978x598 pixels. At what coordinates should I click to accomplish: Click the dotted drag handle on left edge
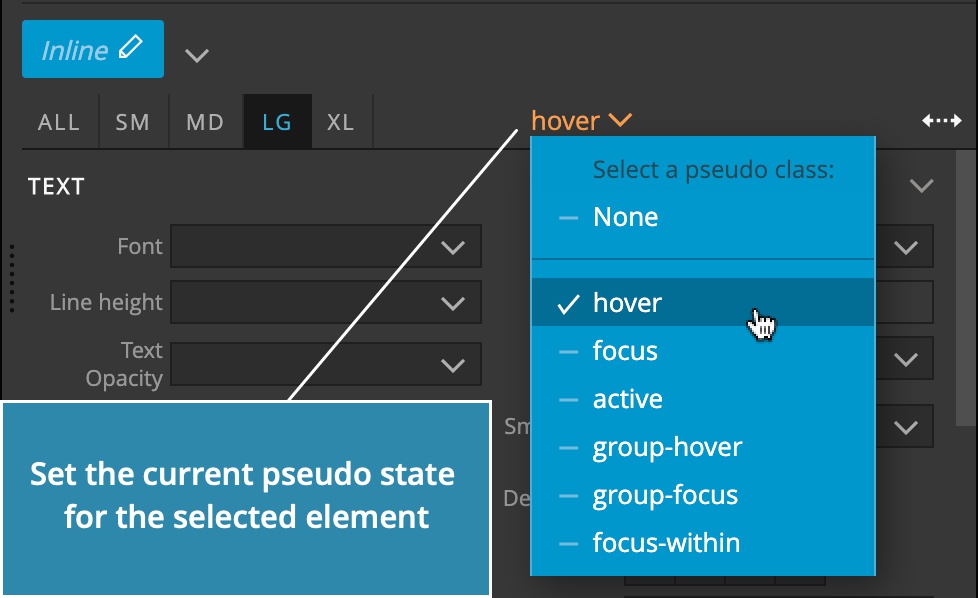(x=11, y=278)
